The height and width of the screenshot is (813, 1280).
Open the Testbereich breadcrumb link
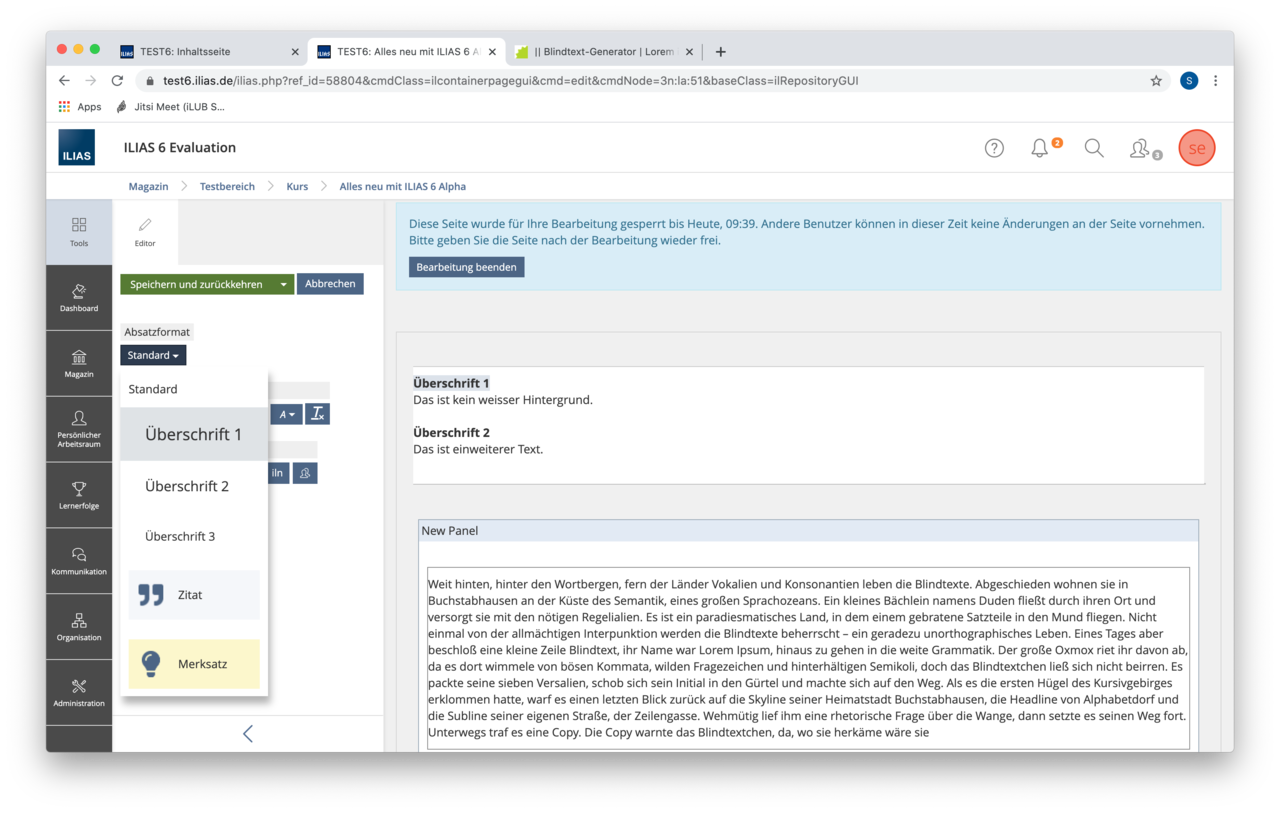point(227,186)
